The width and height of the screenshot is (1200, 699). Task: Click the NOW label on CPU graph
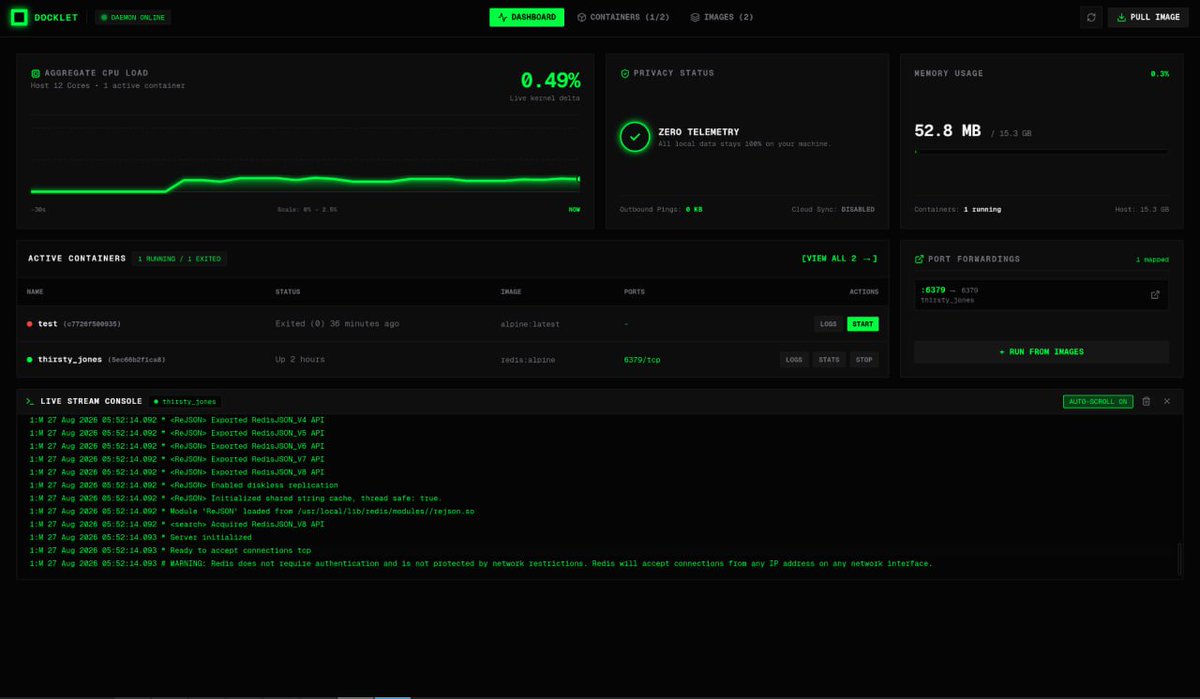[x=574, y=209]
